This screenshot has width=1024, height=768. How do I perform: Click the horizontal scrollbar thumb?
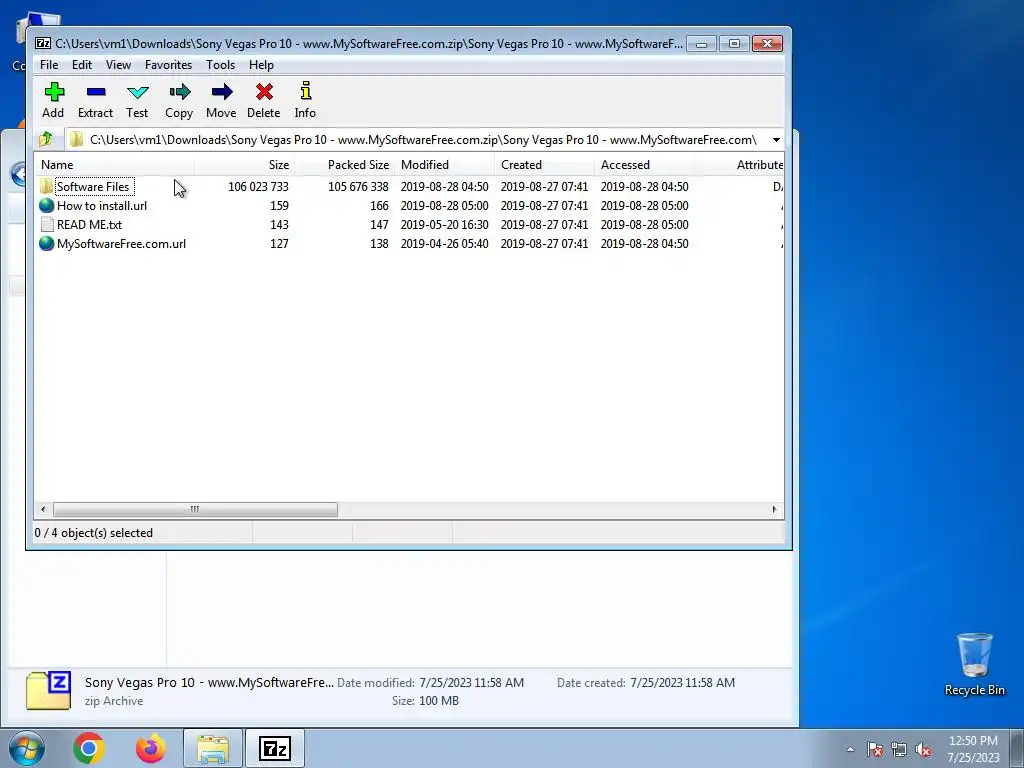point(195,509)
